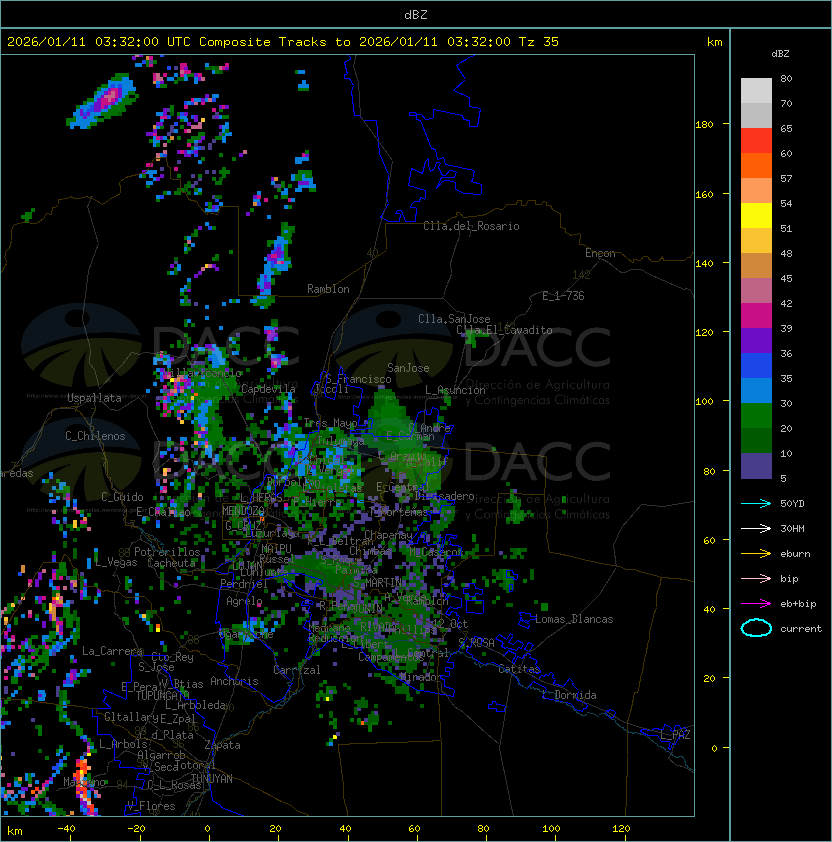Click the 180 km y-axis tick label
Viewport: 832px width, 842px height.
point(704,125)
